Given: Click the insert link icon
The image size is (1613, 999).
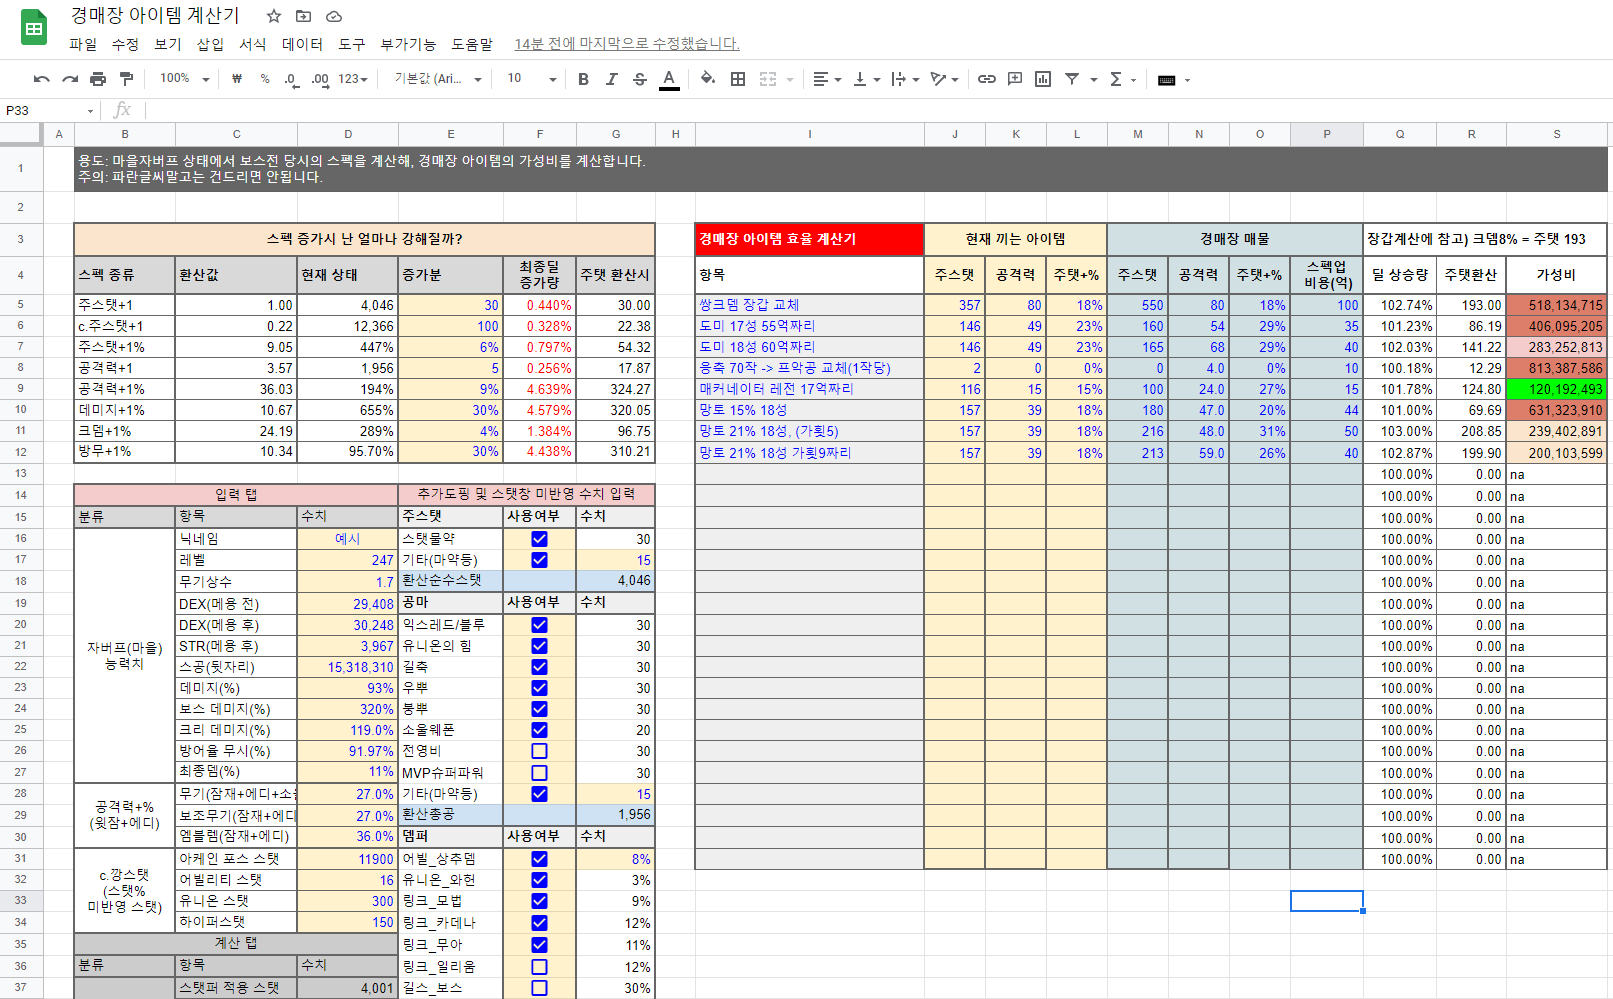Looking at the screenshot, I should click(986, 79).
